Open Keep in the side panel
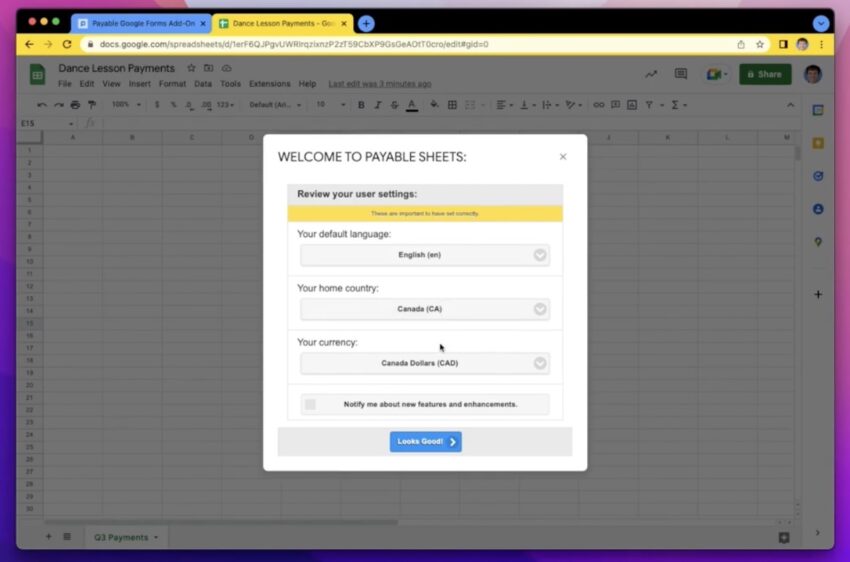 click(x=818, y=143)
